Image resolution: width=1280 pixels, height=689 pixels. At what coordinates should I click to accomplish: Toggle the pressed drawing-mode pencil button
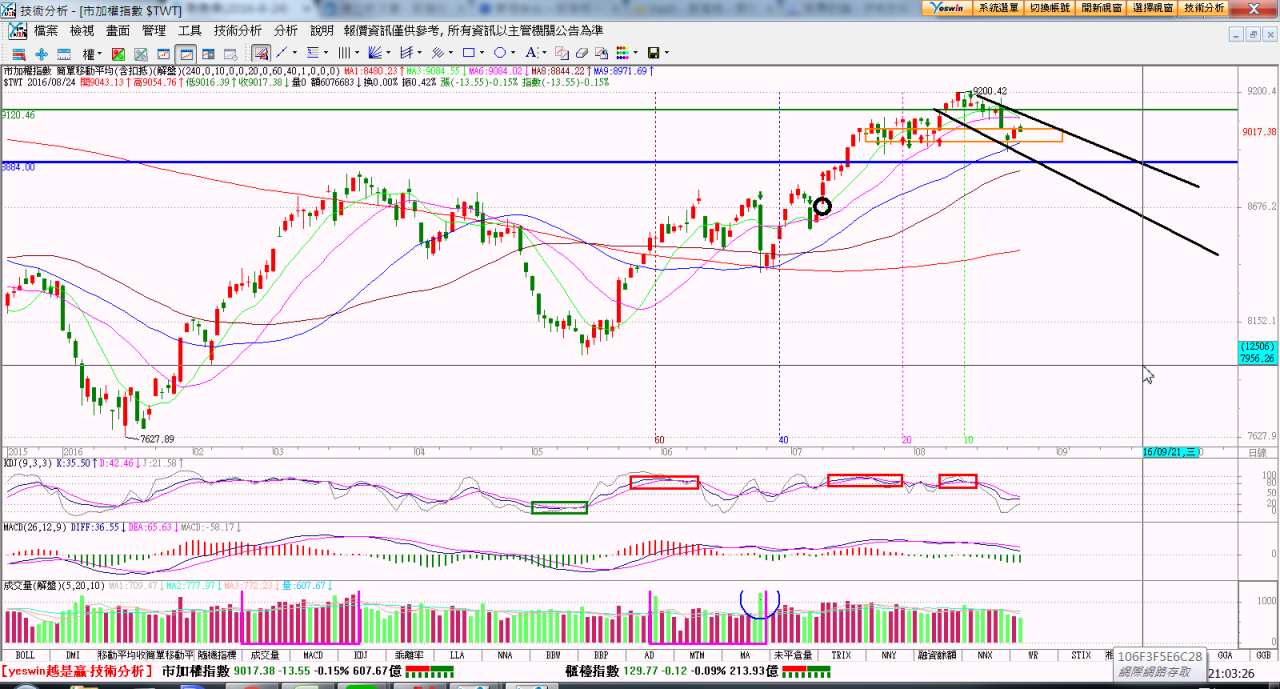point(260,53)
